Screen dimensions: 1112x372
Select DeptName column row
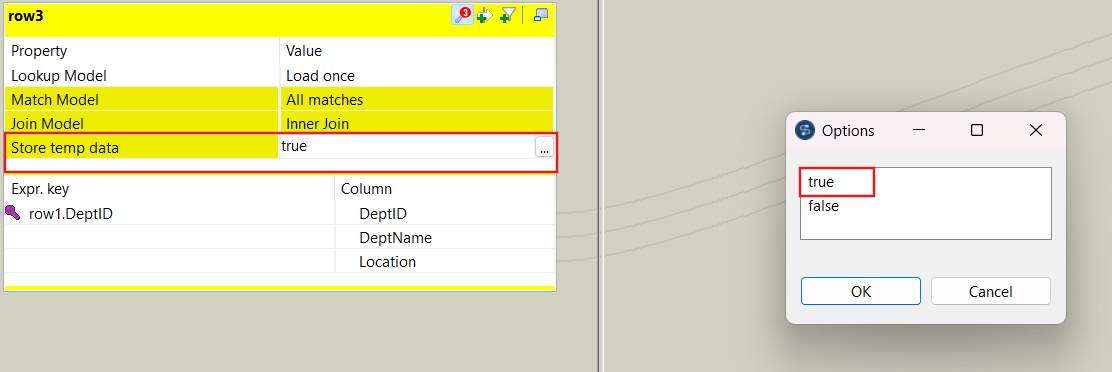coord(445,237)
